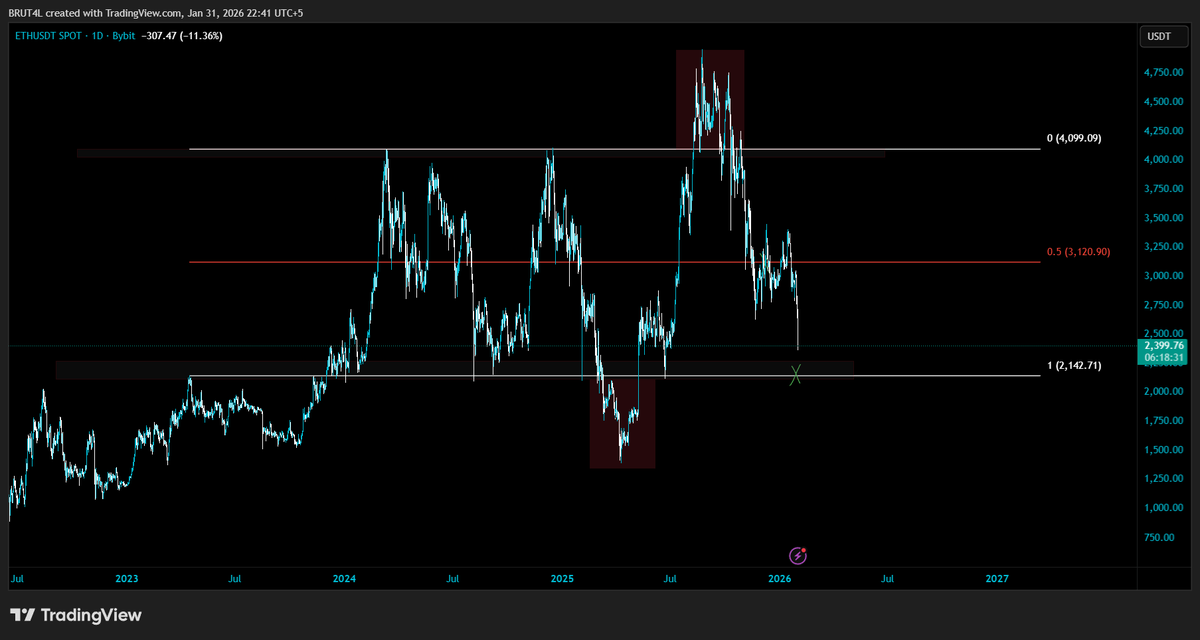
Task: Click the 1,250.00 price axis label
Action: pos(1163,479)
